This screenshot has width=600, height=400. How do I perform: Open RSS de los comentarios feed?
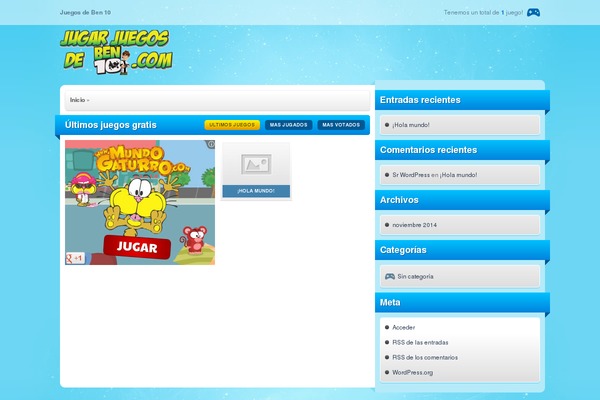[425, 357]
